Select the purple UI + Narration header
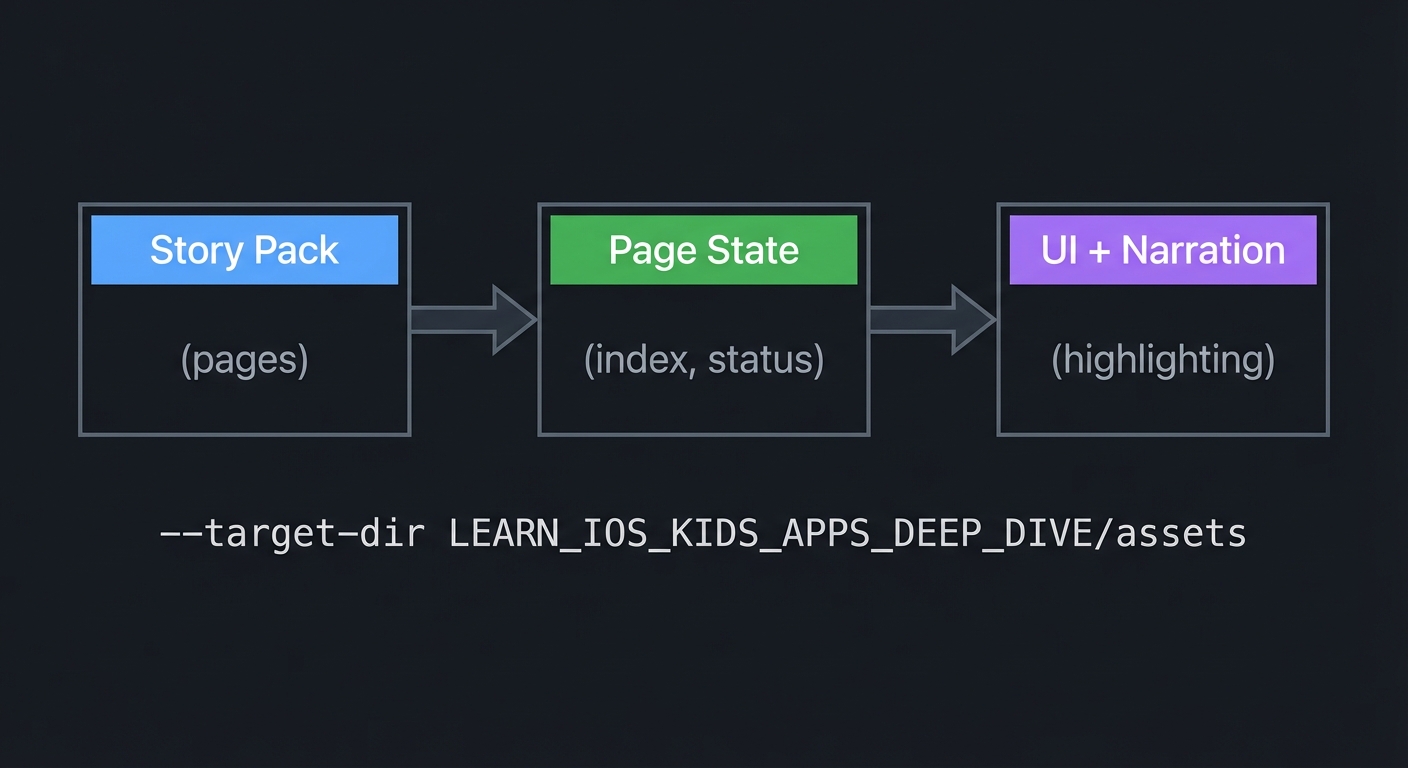Image resolution: width=1408 pixels, height=768 pixels. click(x=1162, y=250)
